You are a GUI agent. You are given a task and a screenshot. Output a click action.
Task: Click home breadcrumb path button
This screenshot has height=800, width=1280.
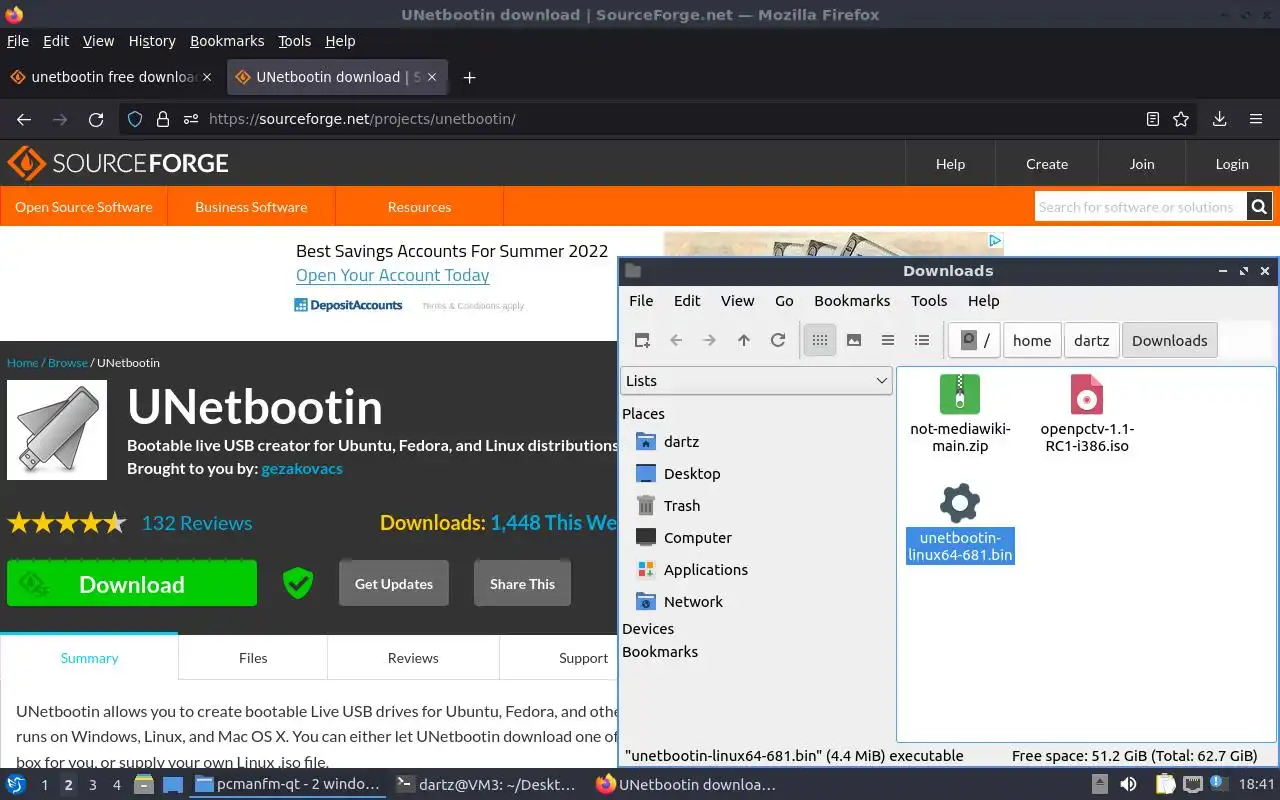coord(1032,340)
